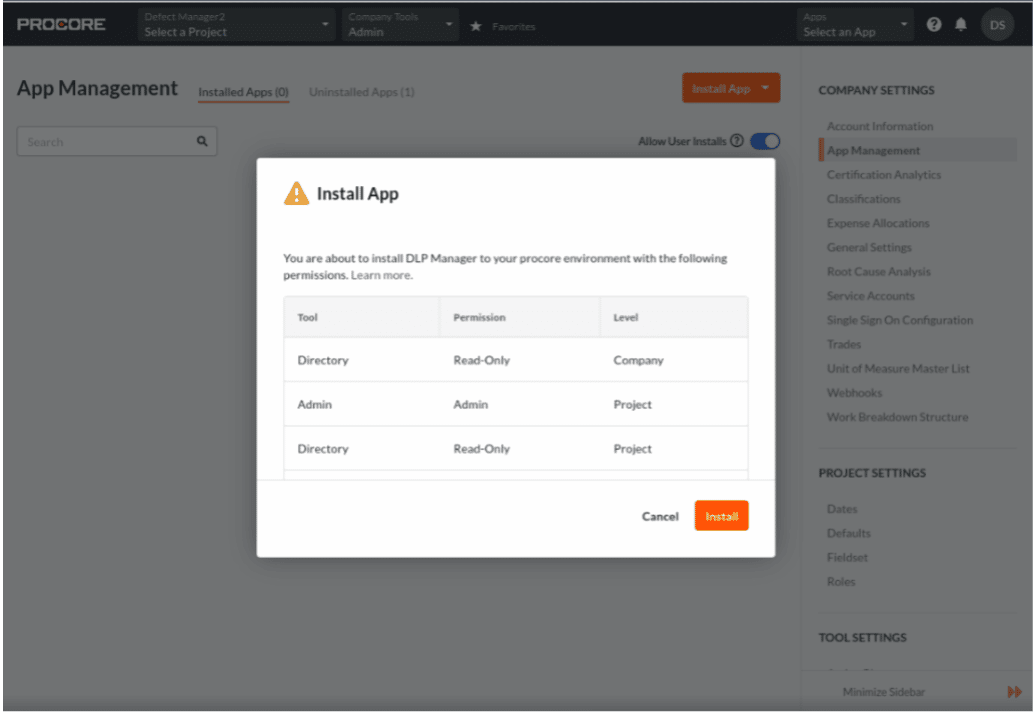Click the Minimize Sidebar arrows icon
Screen dimensions: 1035x715
point(1014,691)
